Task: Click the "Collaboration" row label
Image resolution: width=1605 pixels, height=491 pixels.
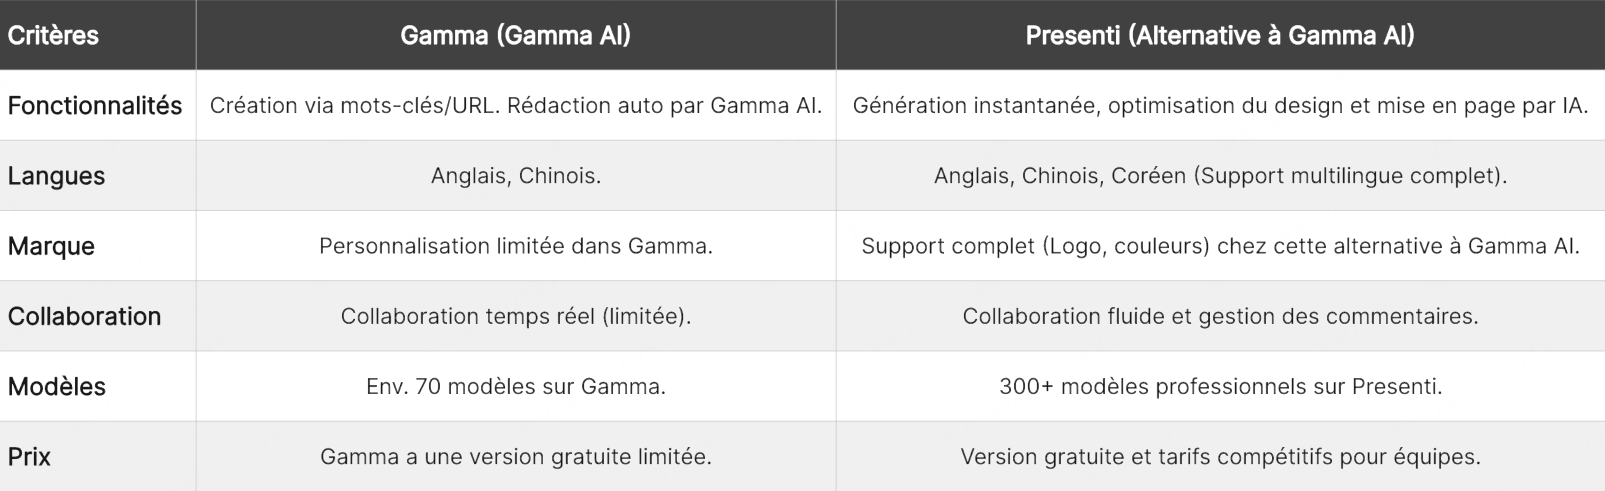Action: coord(84,316)
